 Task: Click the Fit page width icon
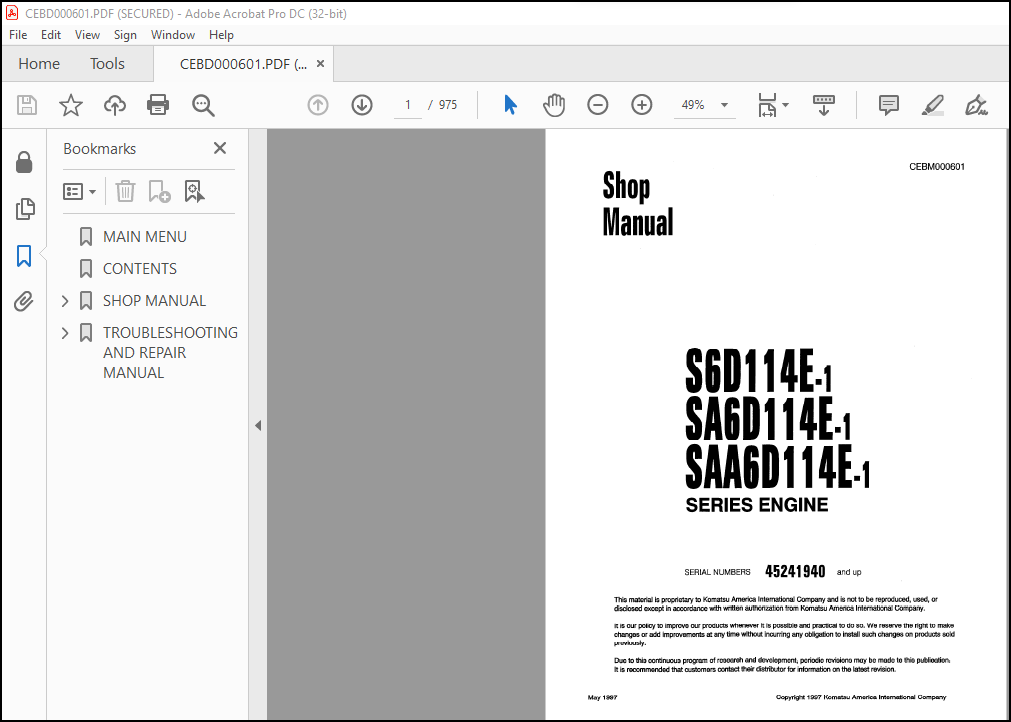pos(767,104)
